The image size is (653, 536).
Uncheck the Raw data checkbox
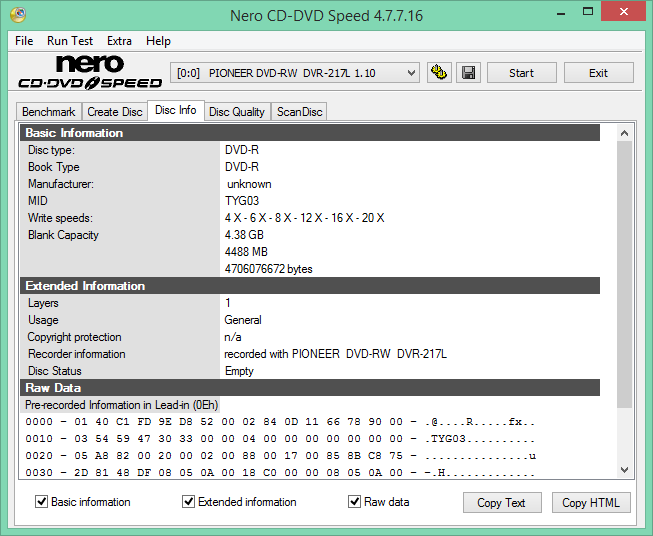point(354,501)
